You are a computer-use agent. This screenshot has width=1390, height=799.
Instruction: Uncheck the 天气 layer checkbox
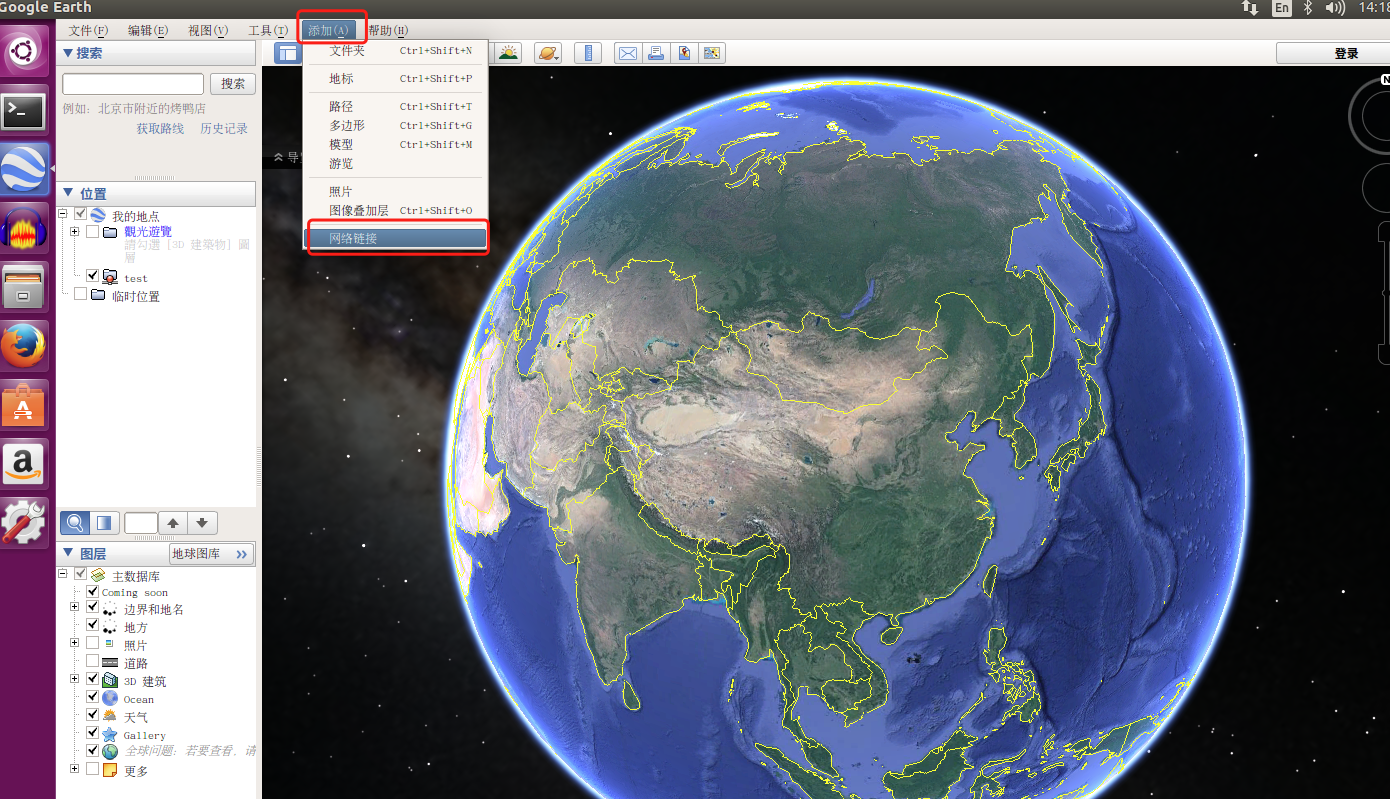[93, 715]
